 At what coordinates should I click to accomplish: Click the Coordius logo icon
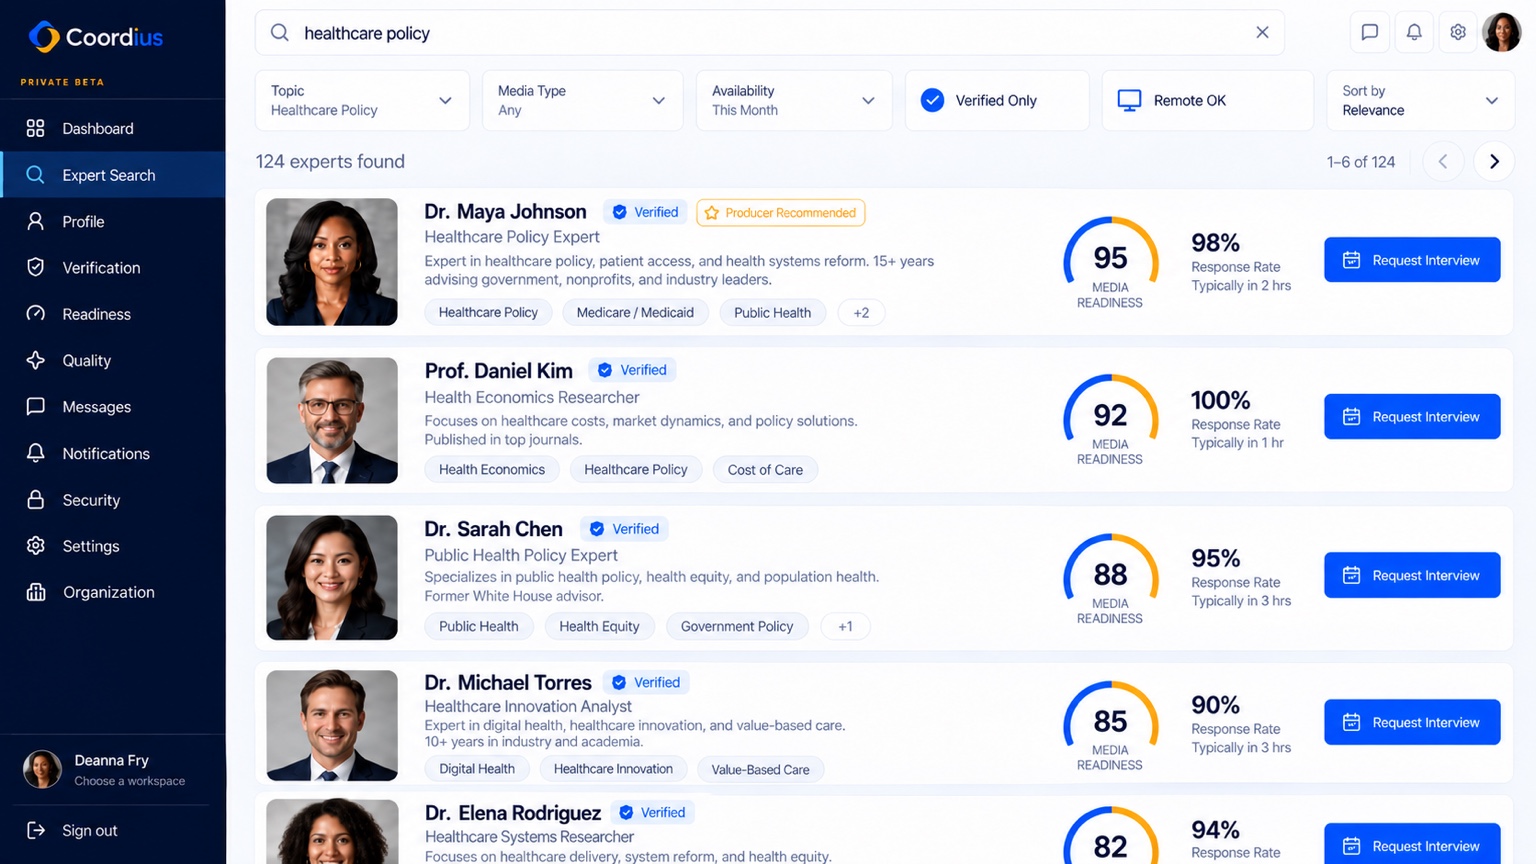[x=44, y=37]
